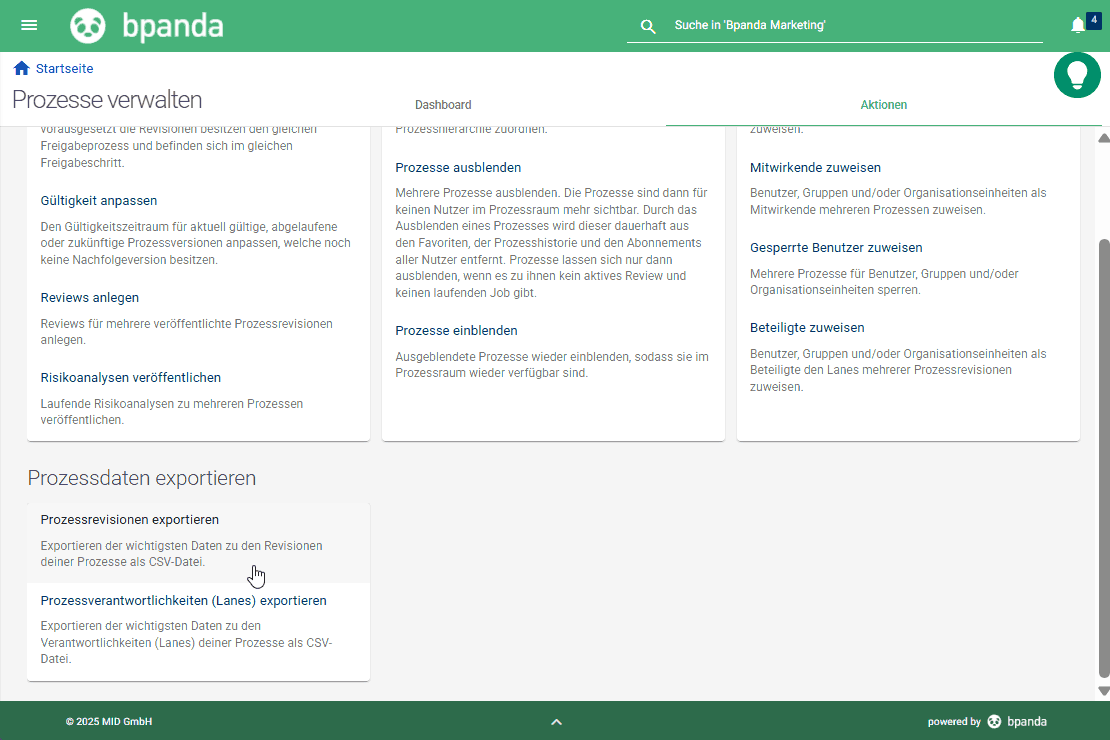
Task: Click the vertical scrollbar thumb
Action: point(1104,458)
